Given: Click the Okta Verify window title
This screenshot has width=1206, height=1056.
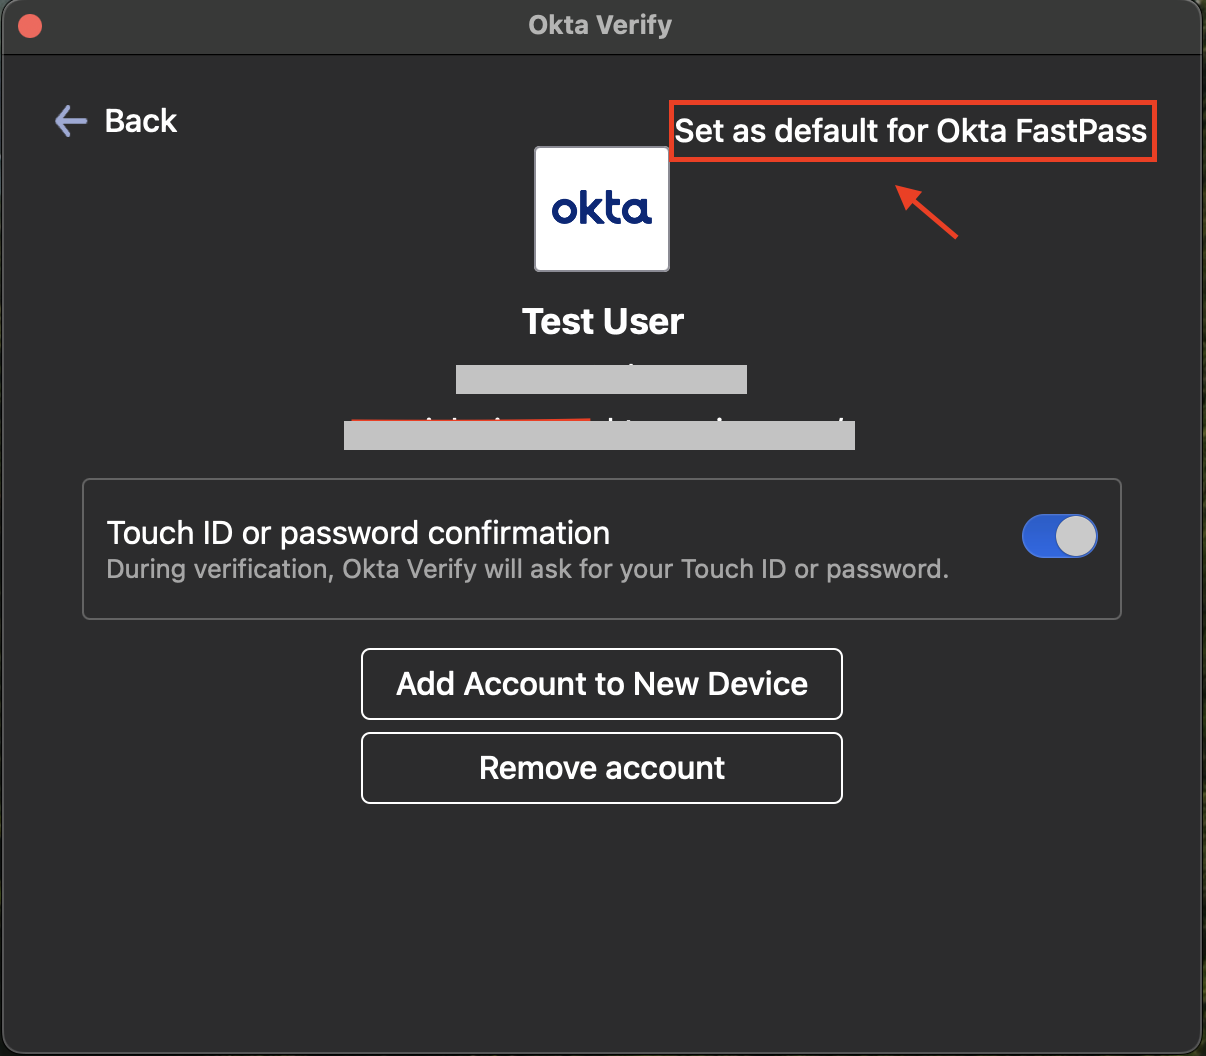Looking at the screenshot, I should pos(600,25).
